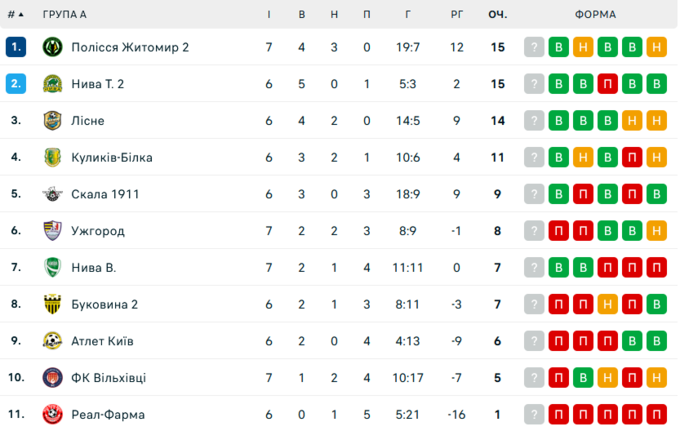The width and height of the screenshot is (680, 431).
Task: Click the blue position 2 badge
Action: click(x=15, y=84)
